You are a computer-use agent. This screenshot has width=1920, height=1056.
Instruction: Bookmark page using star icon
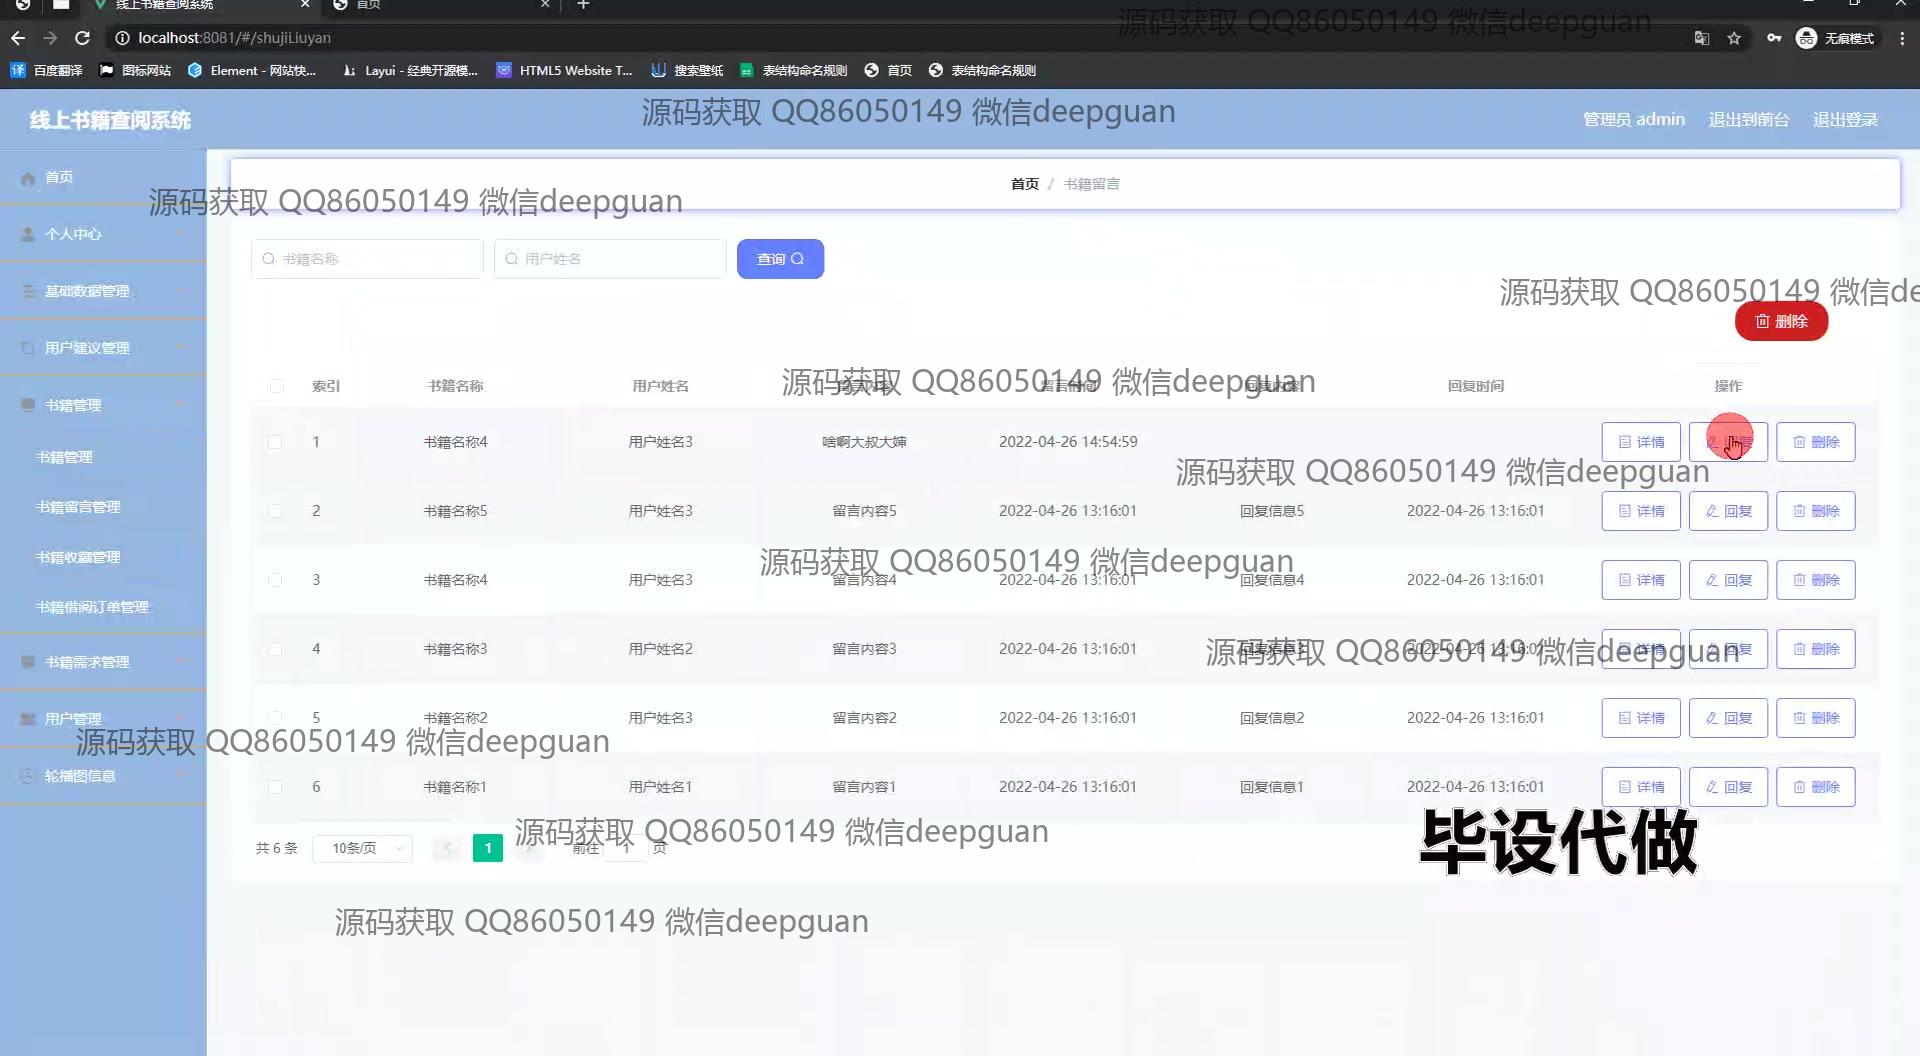[1734, 38]
